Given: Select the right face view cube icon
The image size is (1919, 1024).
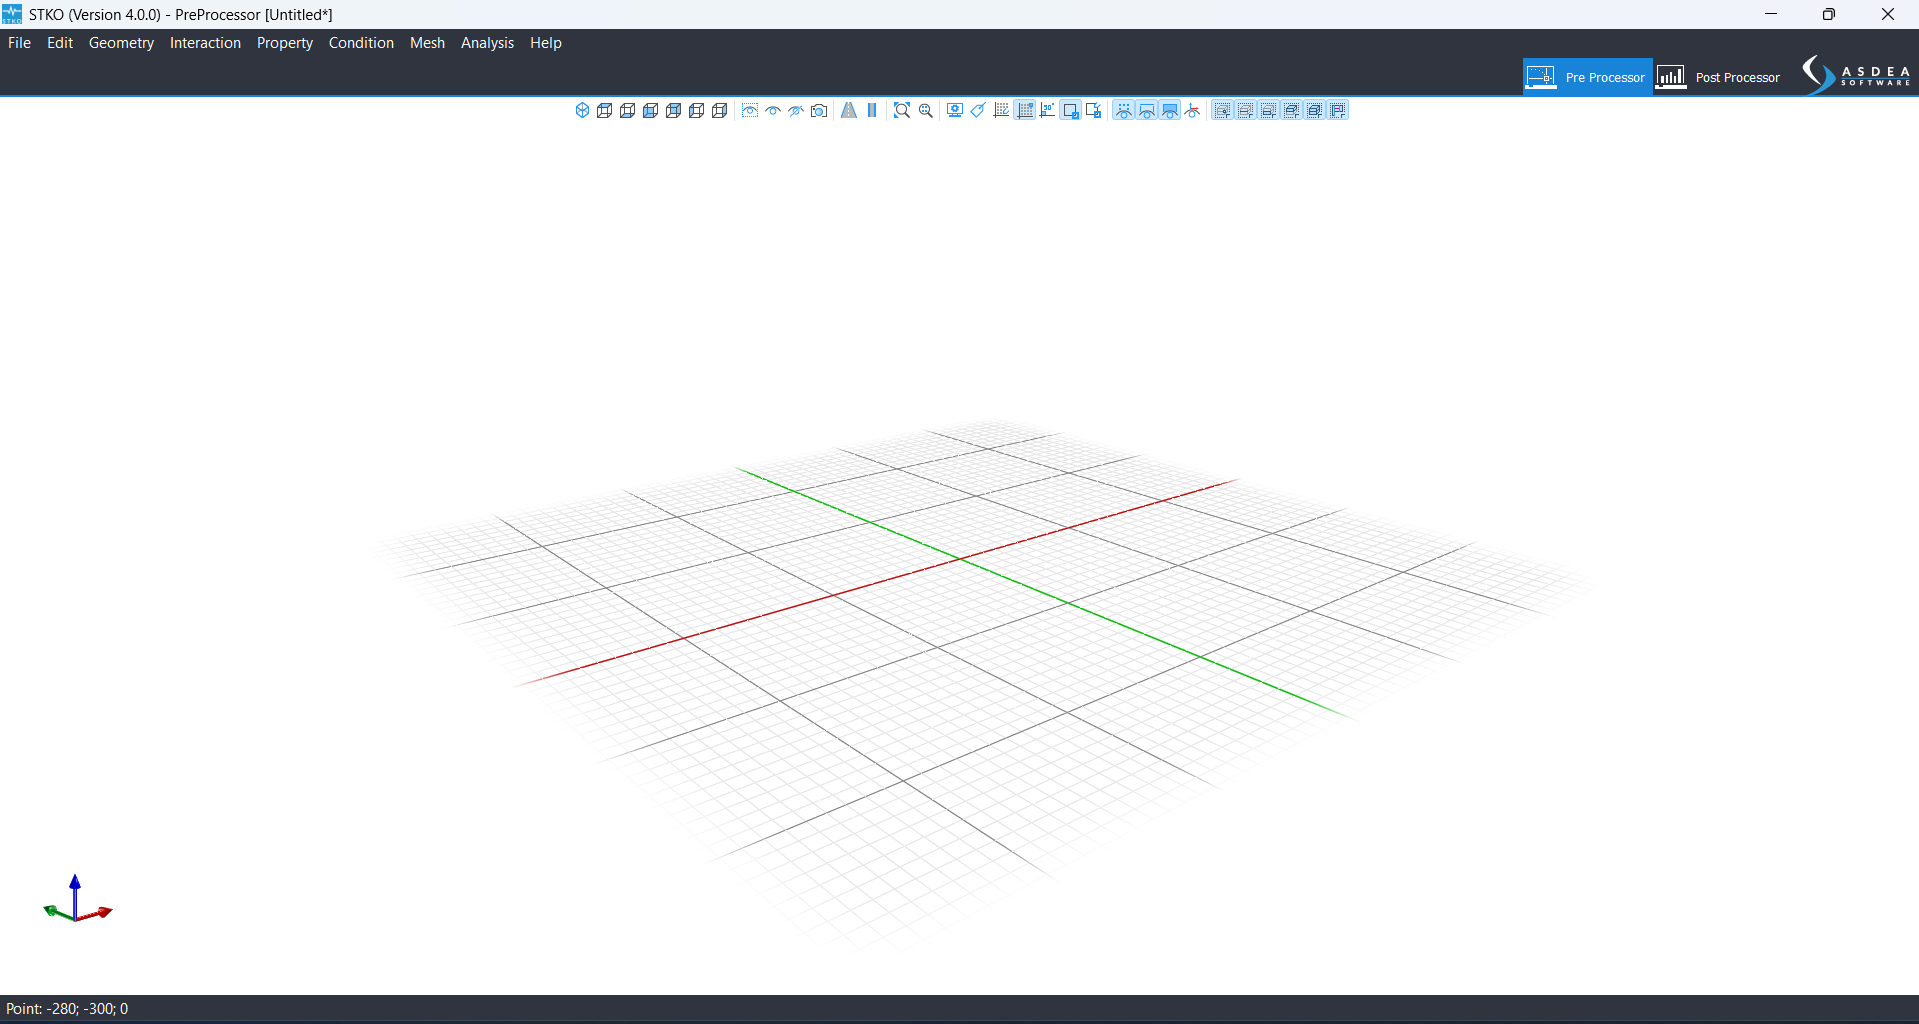Looking at the screenshot, I should (x=719, y=110).
